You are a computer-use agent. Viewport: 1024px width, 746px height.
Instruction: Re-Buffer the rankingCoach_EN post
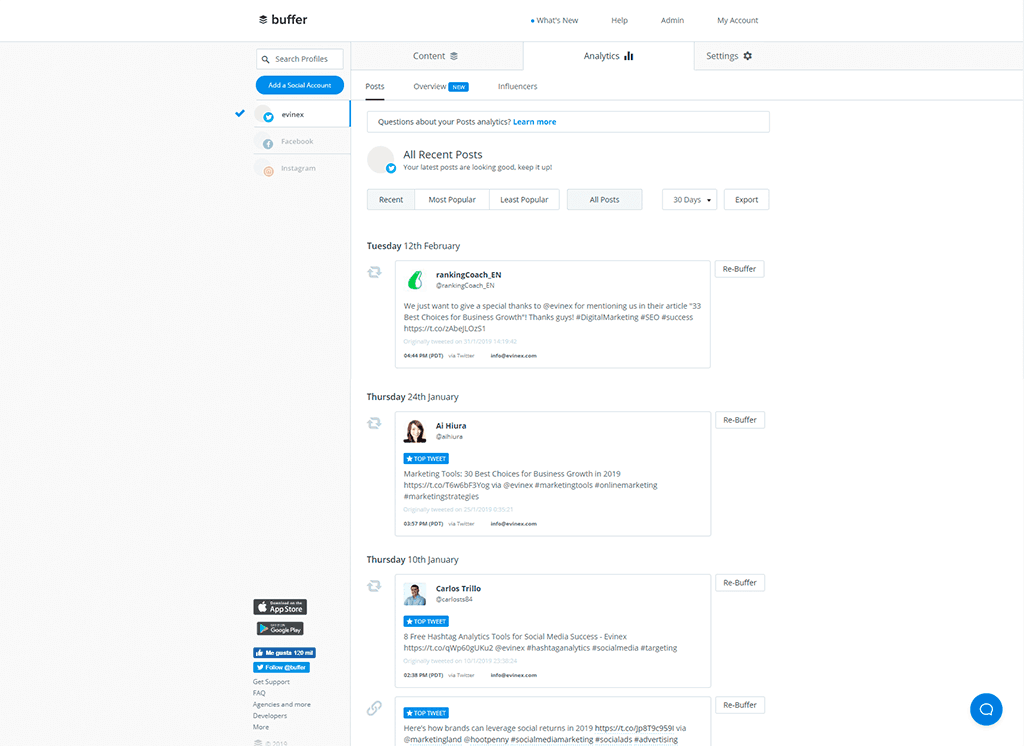739,269
